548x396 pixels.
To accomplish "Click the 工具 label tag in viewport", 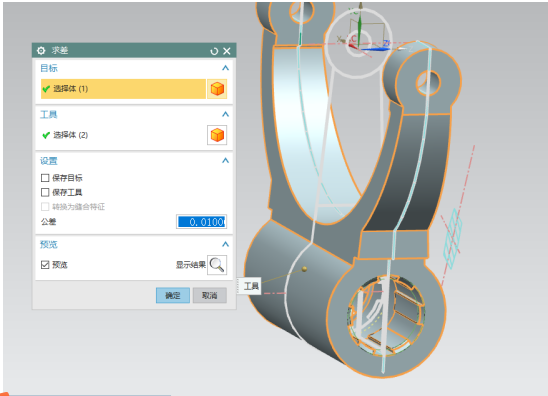I will [250, 286].
